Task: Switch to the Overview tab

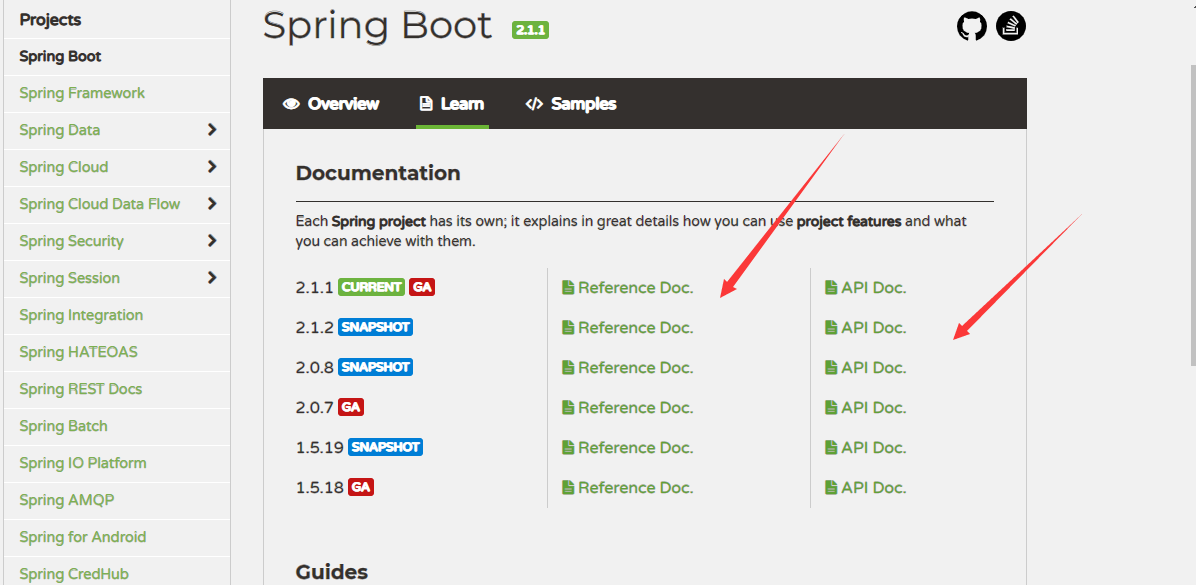Action: coord(331,104)
